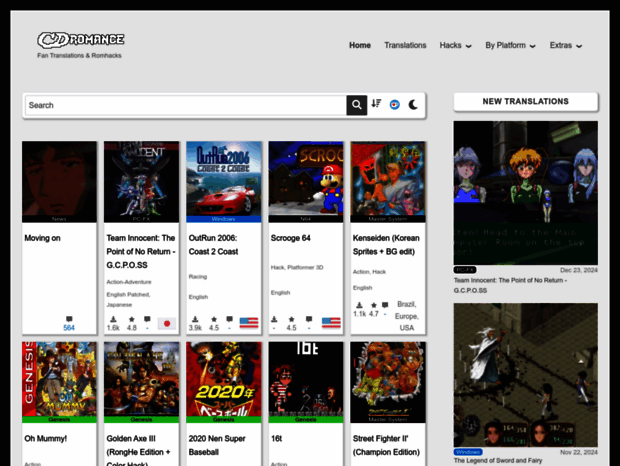620x466 pixels.
Task: Click Team Innocent title in New Translations sidebar
Action: (510, 285)
